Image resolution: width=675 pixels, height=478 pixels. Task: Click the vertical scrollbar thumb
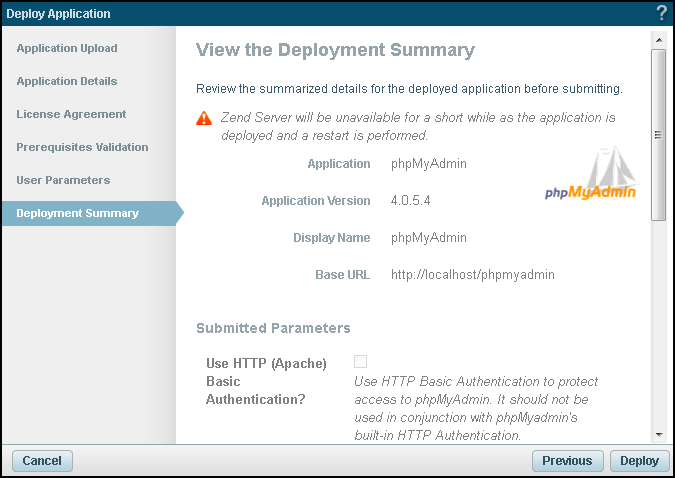[x=658, y=134]
